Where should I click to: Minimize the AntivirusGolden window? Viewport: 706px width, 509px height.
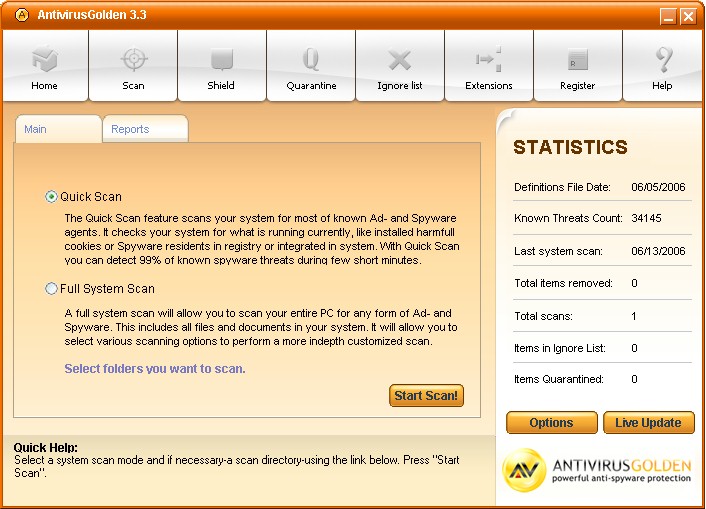tap(668, 17)
